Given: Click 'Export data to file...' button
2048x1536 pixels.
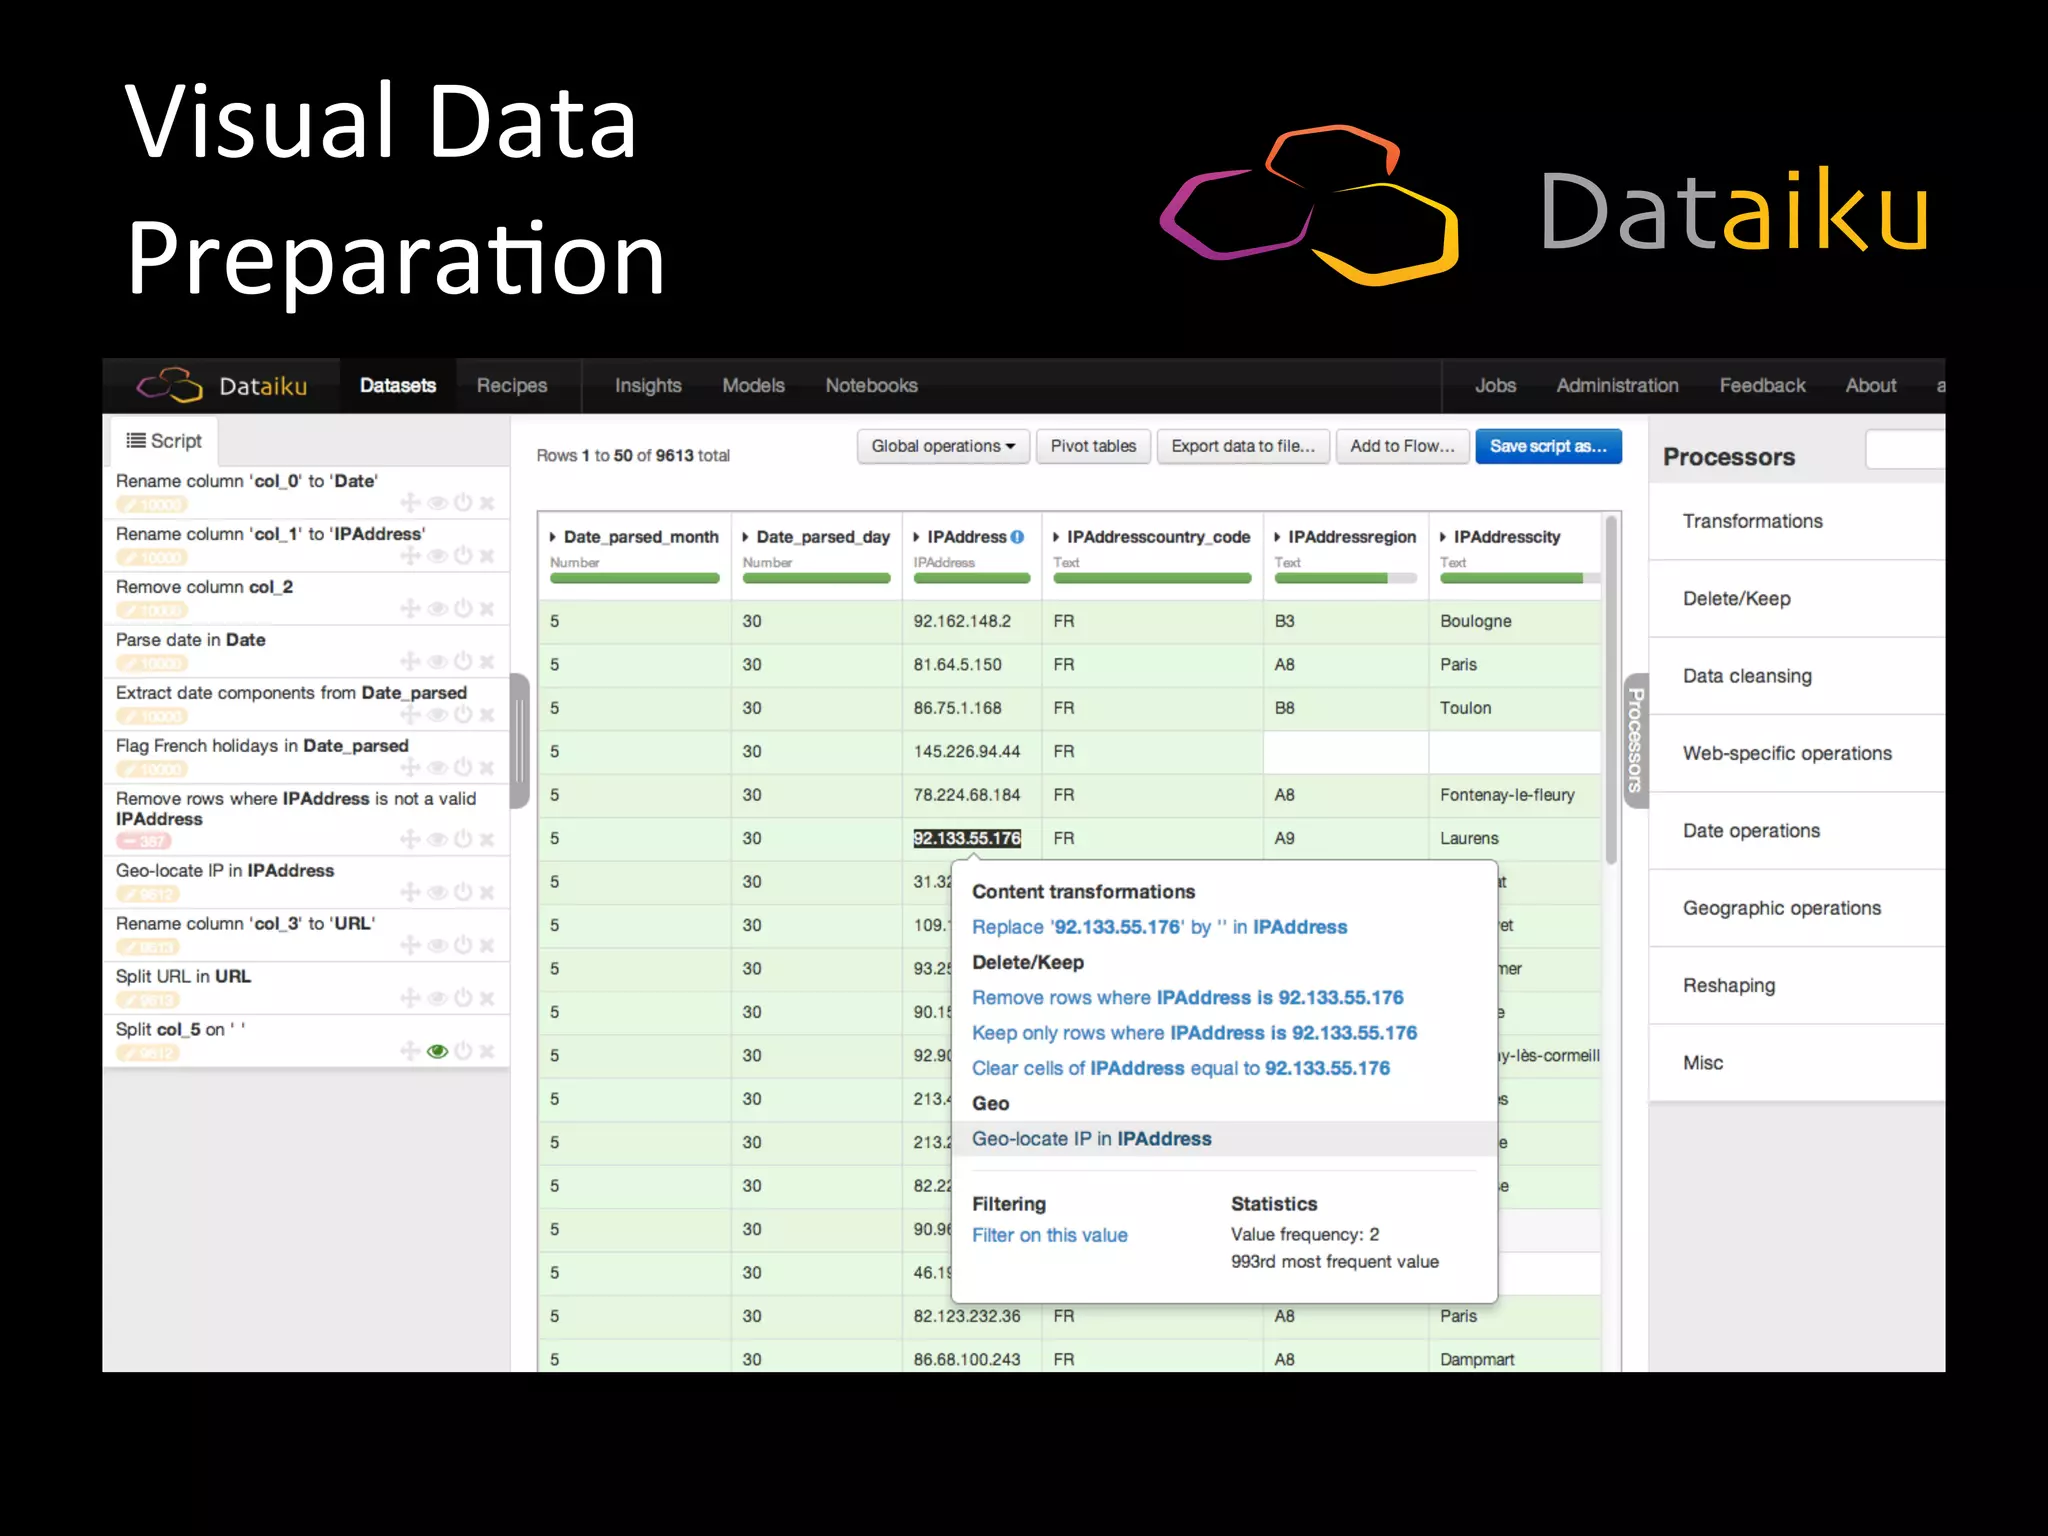Looking at the screenshot, I should click(1243, 446).
